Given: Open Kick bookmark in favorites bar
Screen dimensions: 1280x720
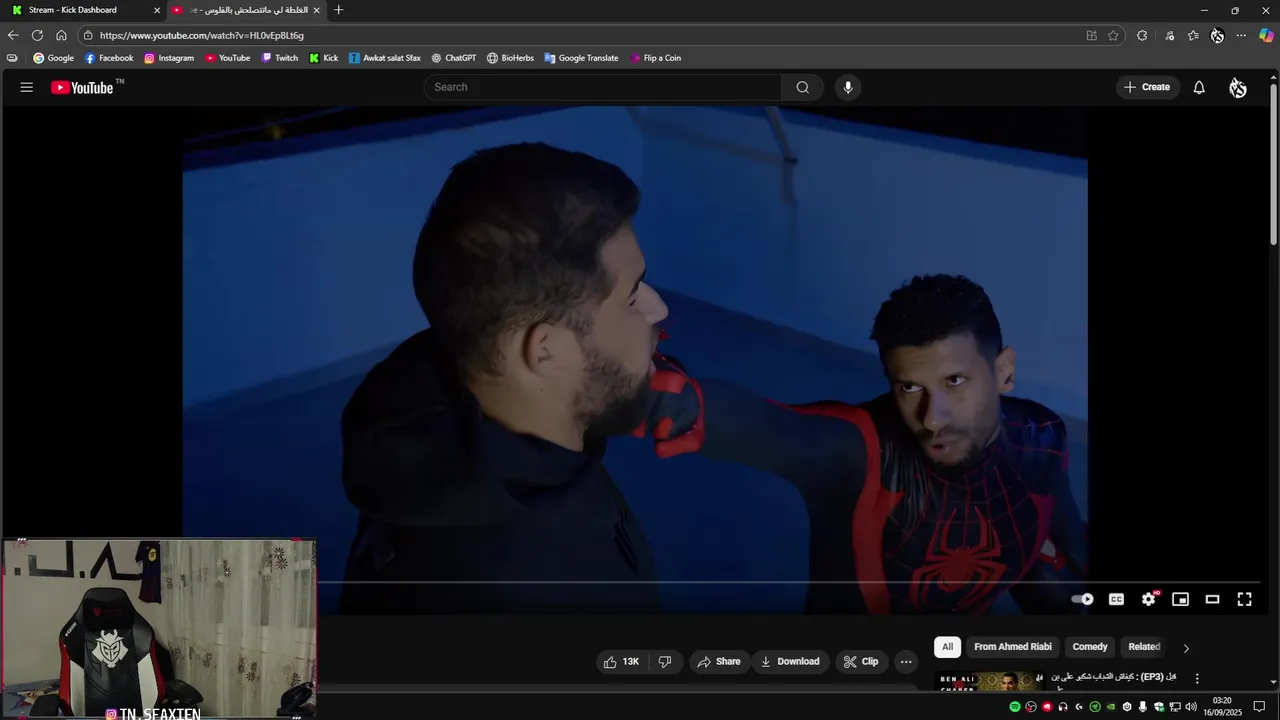Looking at the screenshot, I should coord(324,58).
